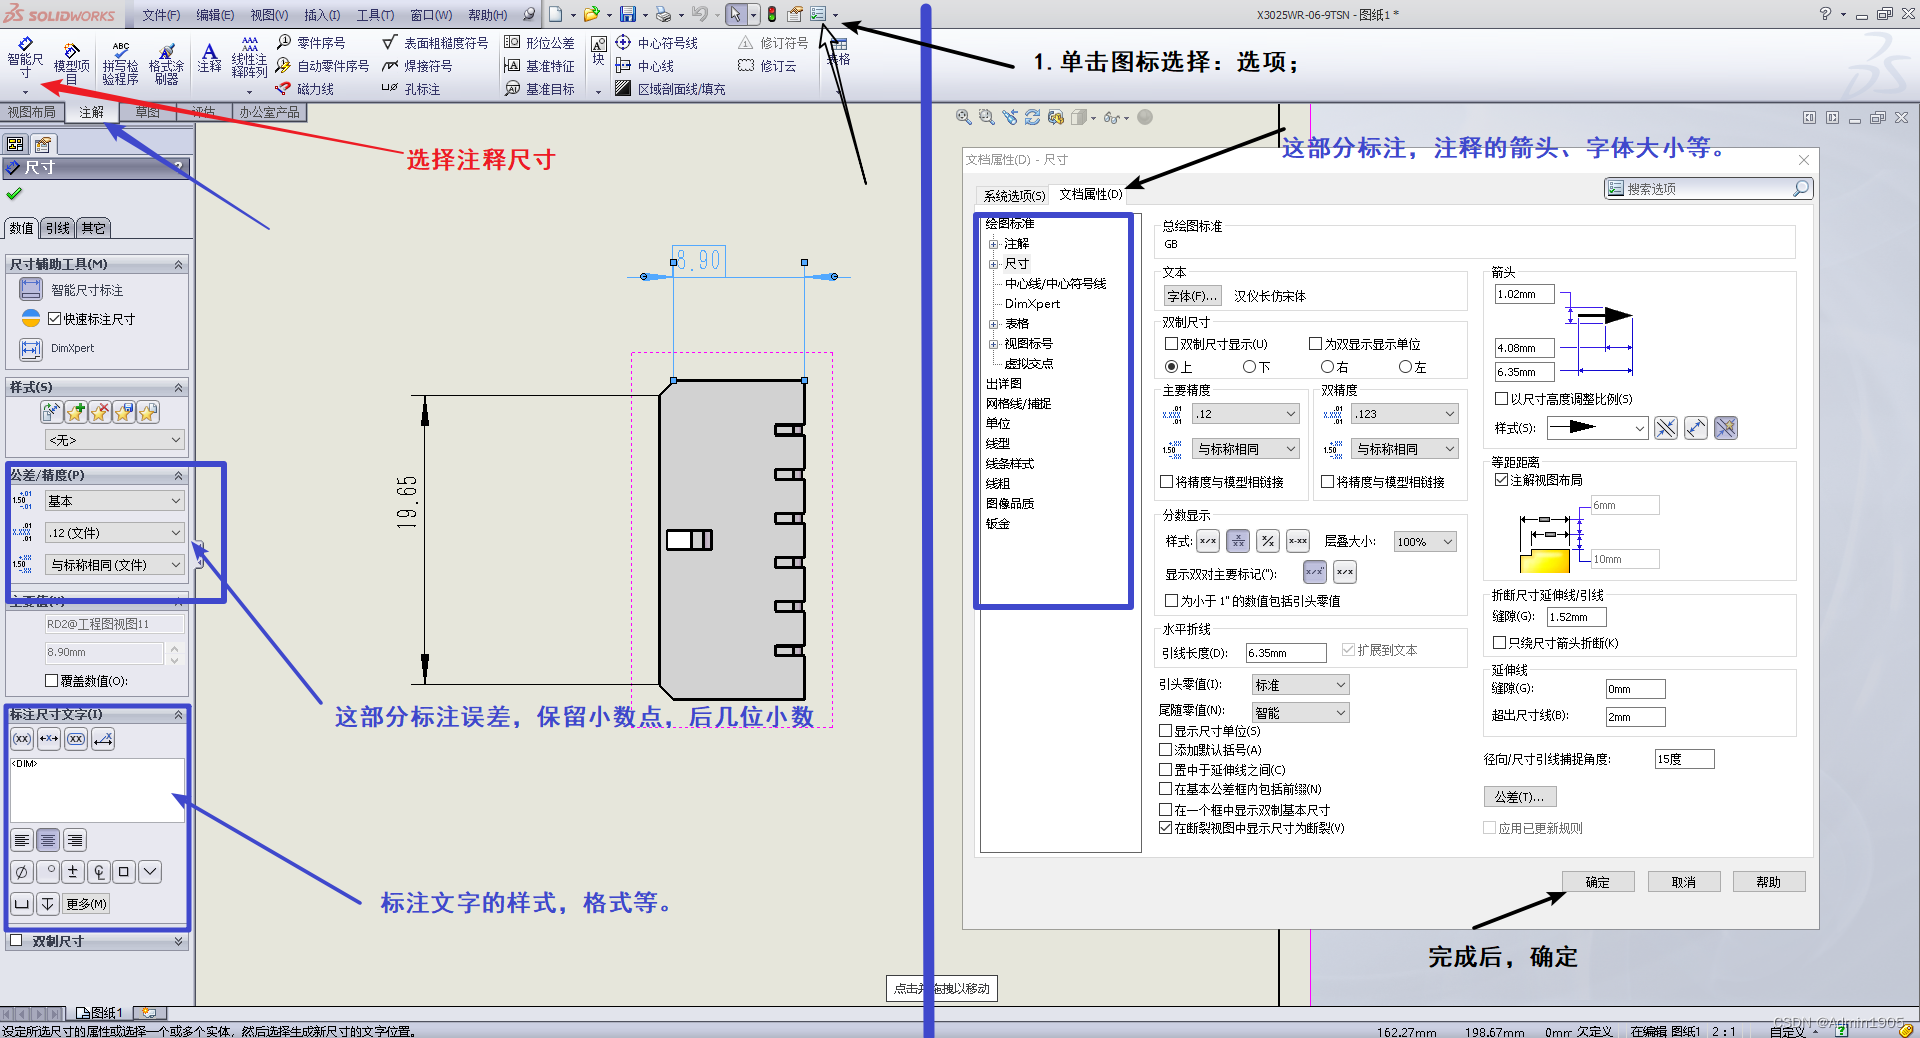The height and width of the screenshot is (1038, 1920).
Task: Select 出详图 in options tree
Action: coord(1004,383)
